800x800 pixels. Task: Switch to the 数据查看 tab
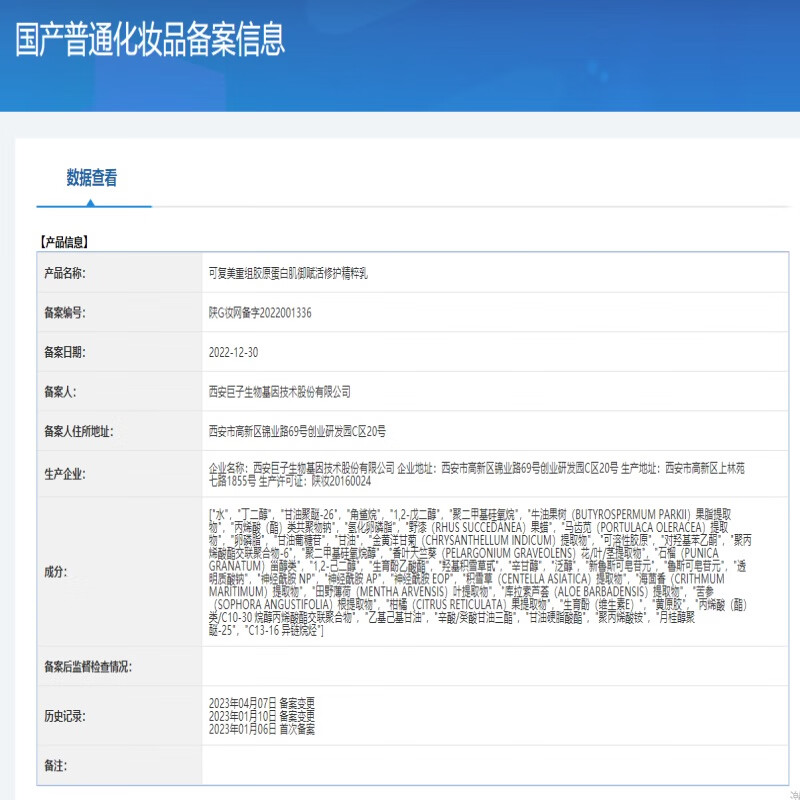(x=92, y=178)
